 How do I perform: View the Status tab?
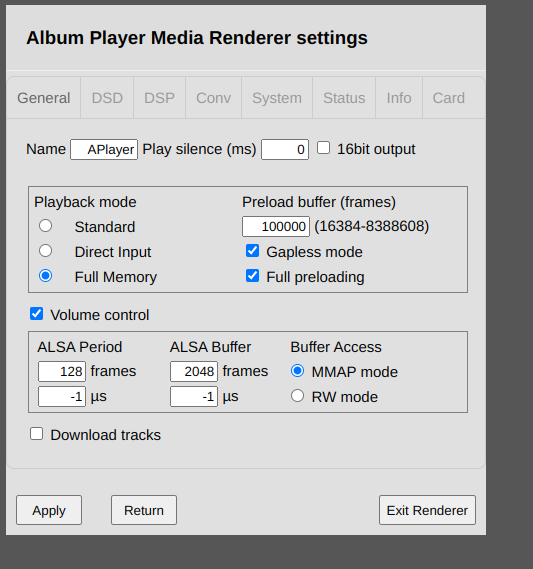point(344,98)
